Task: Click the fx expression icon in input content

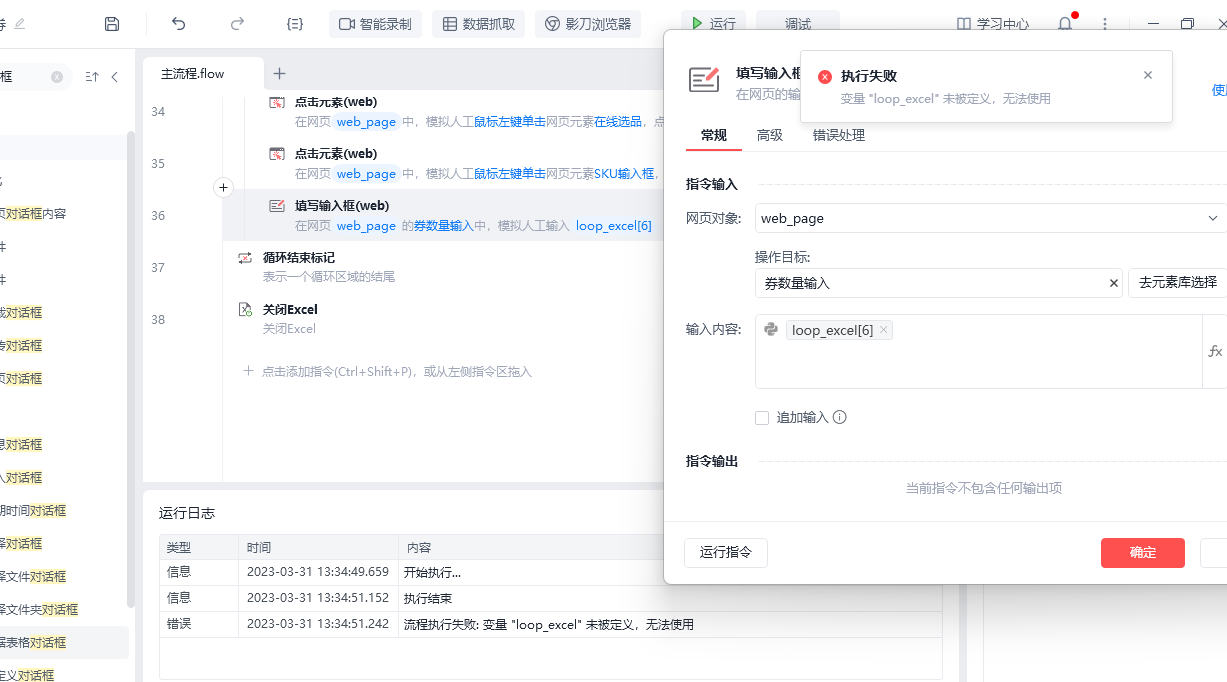Action: pos(1215,351)
